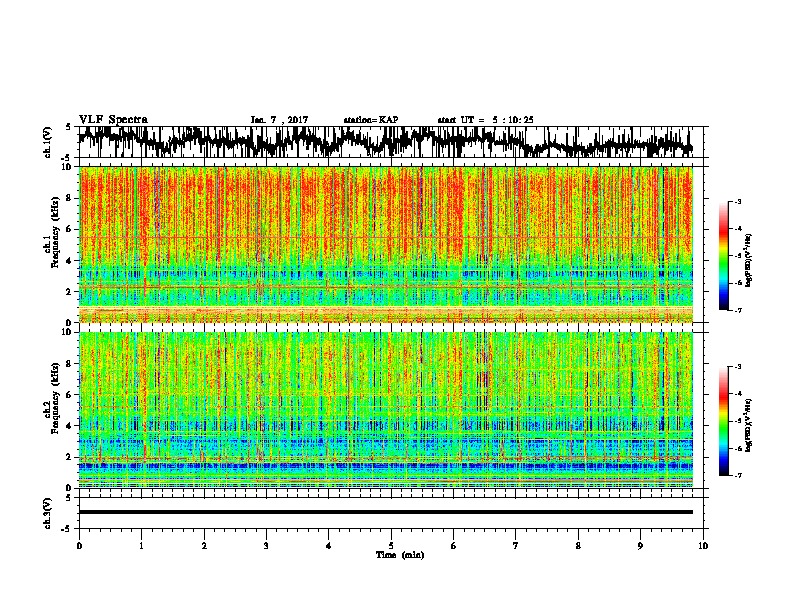Click the "VLF Spectra" plot title
The image size is (792, 612).
click(x=113, y=120)
